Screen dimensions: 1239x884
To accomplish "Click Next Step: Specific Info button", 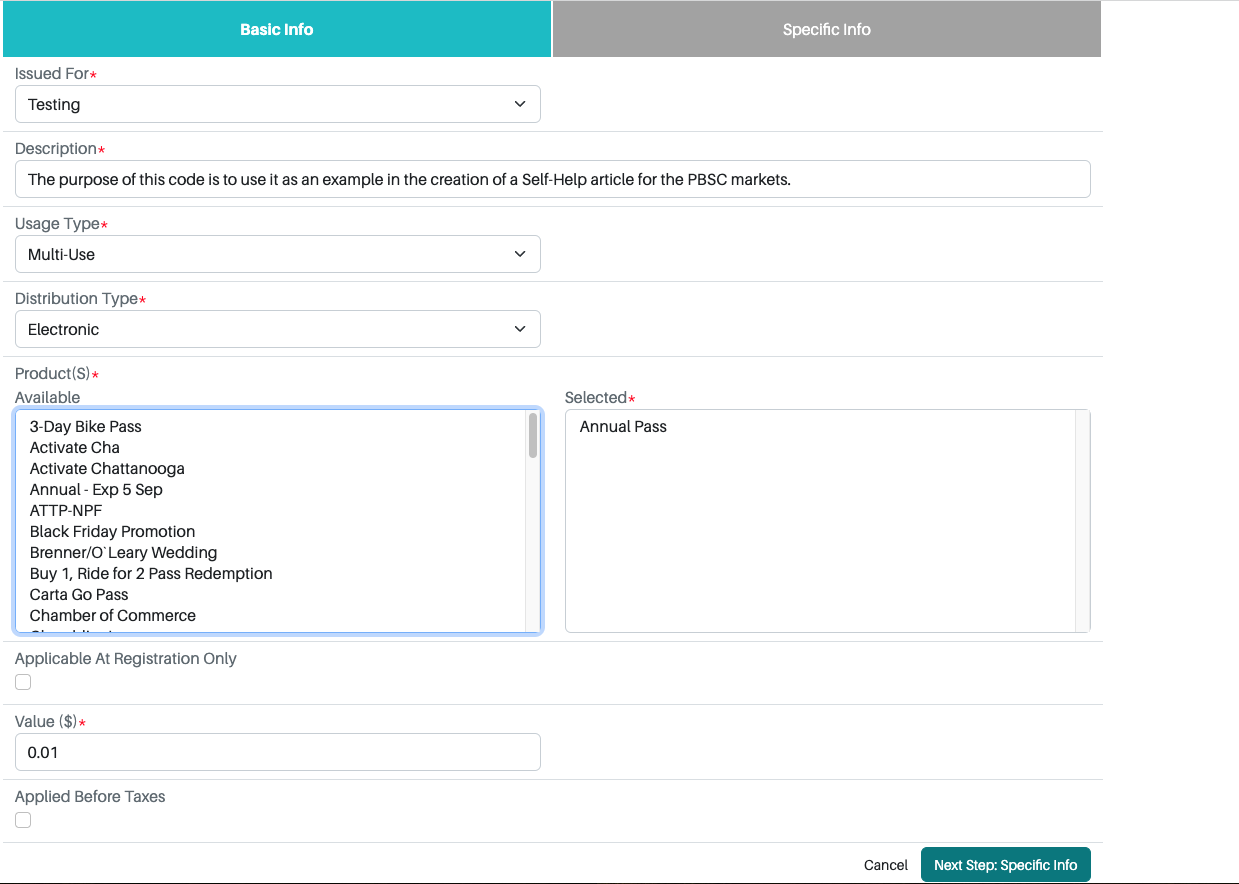I will point(1006,865).
